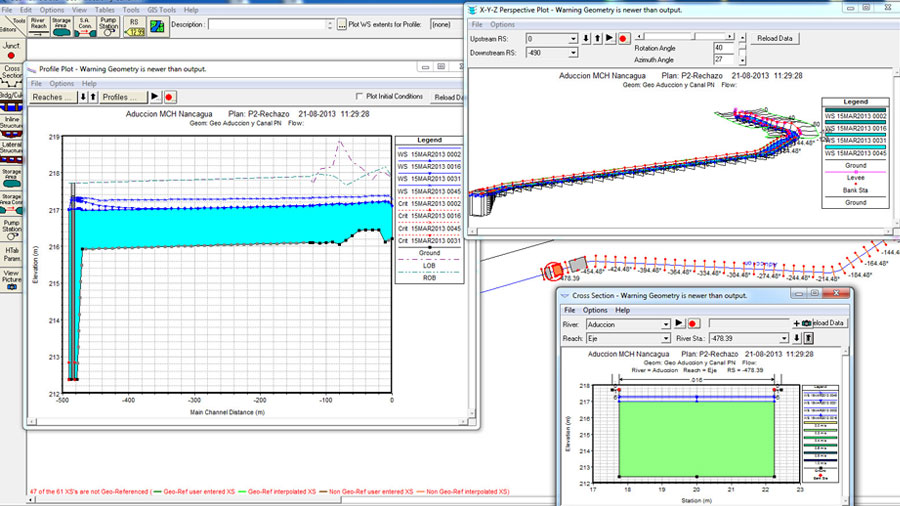The width and height of the screenshot is (900, 506).
Task: Click camera icon in Cross Section window
Action: [806, 324]
